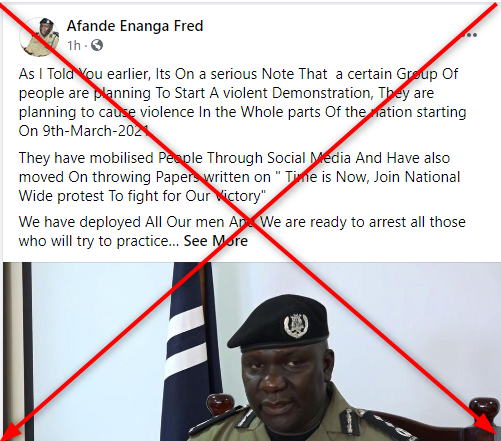Click the 1h post timestamp

coord(74,45)
